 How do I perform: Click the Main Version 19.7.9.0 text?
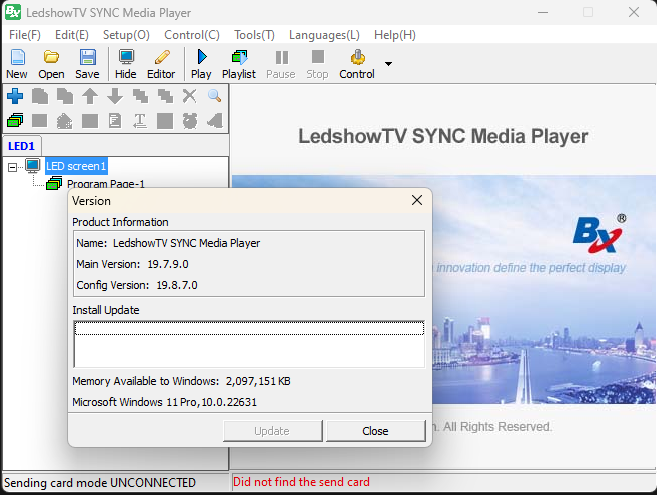pos(132,264)
